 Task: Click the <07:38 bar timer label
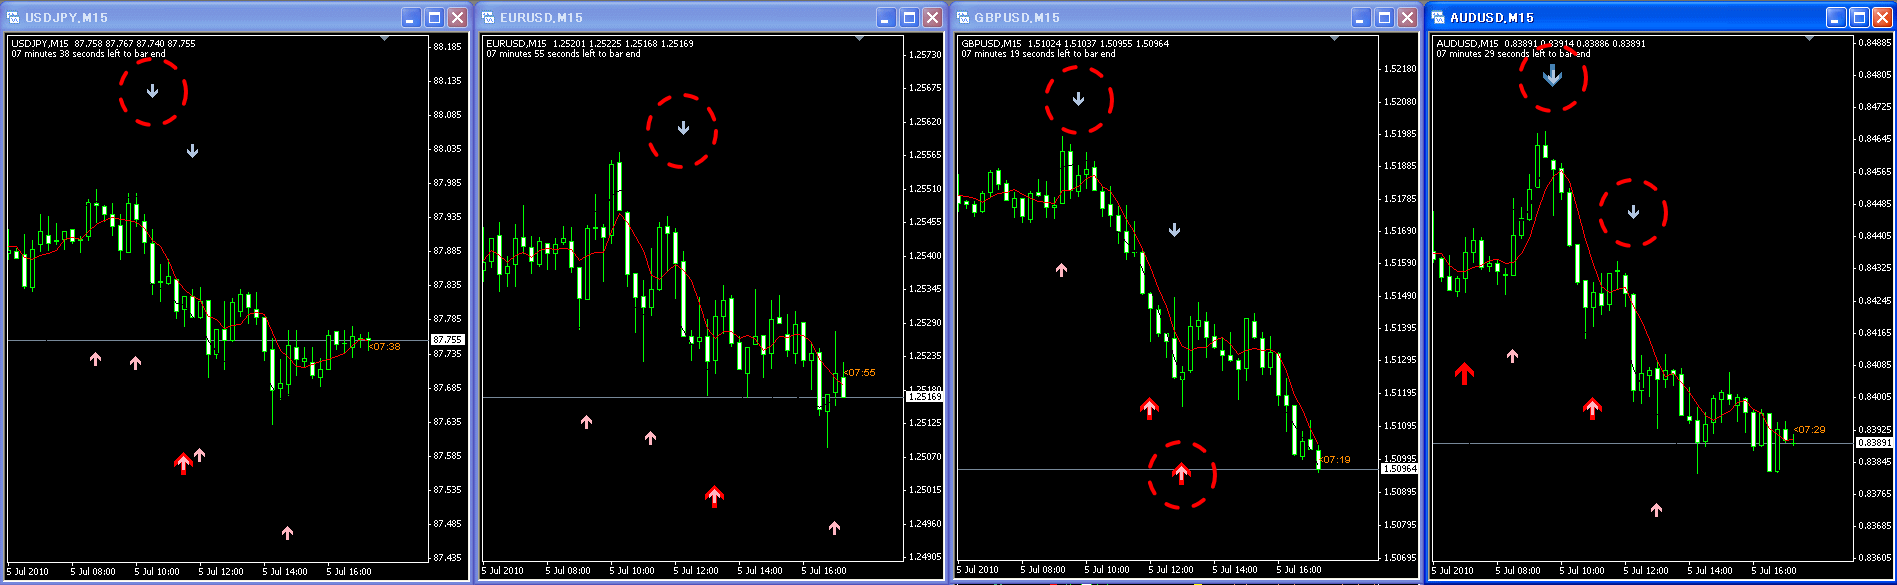(x=385, y=347)
